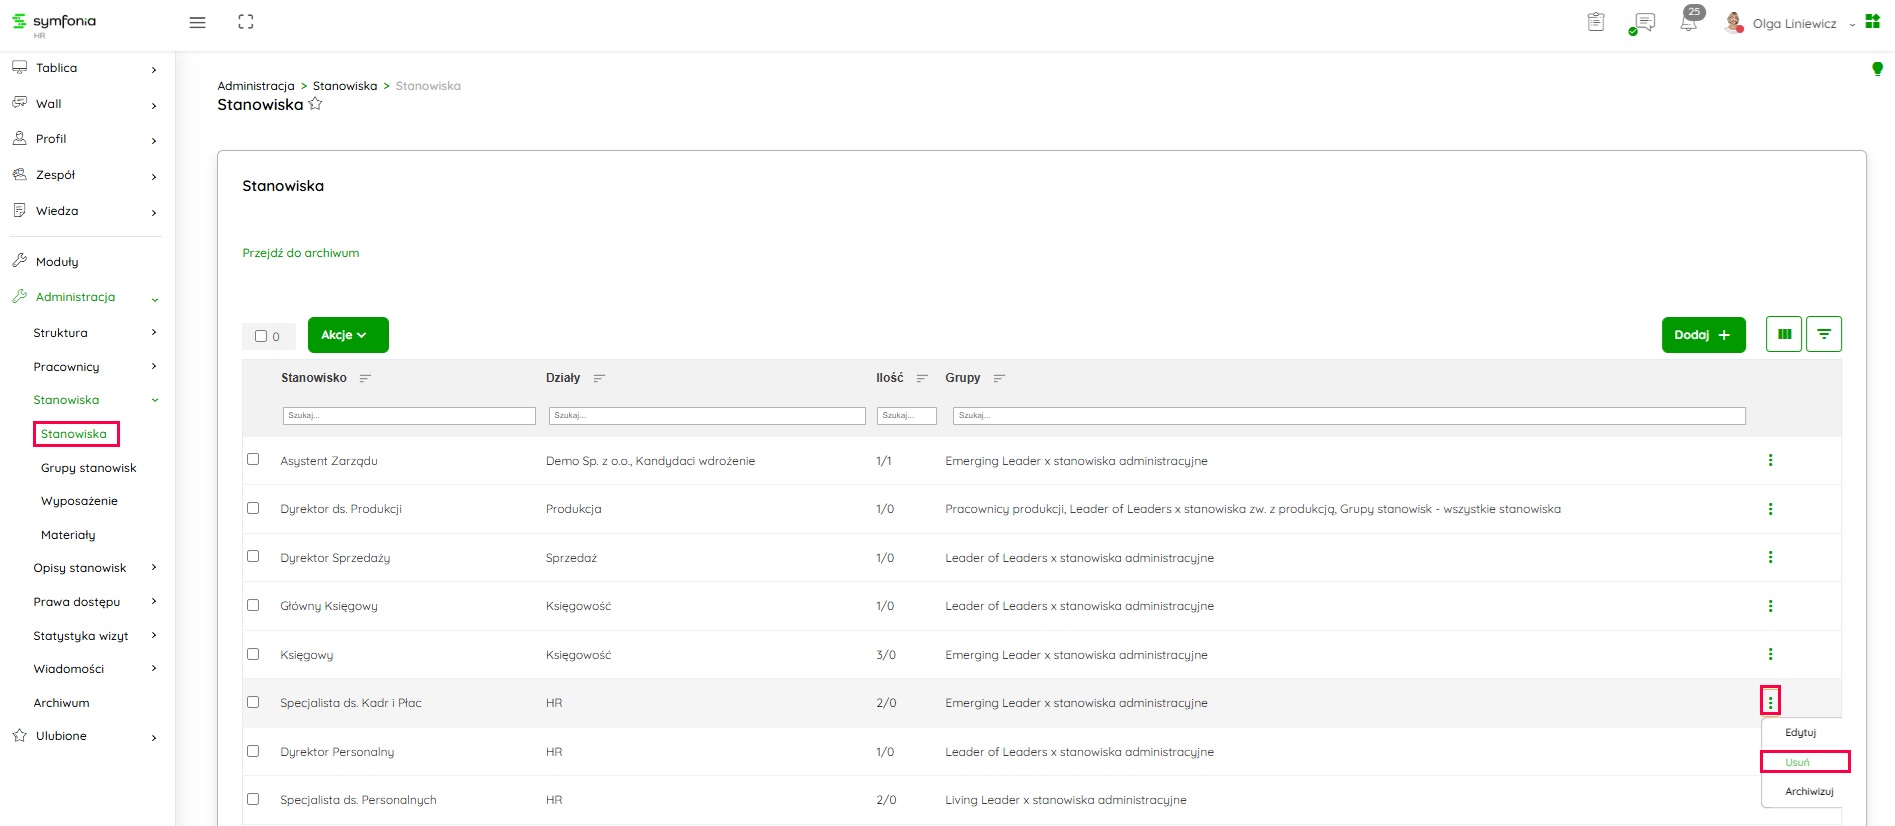Open column visibility settings icon
1895x826 pixels.
pyautogui.click(x=1784, y=334)
